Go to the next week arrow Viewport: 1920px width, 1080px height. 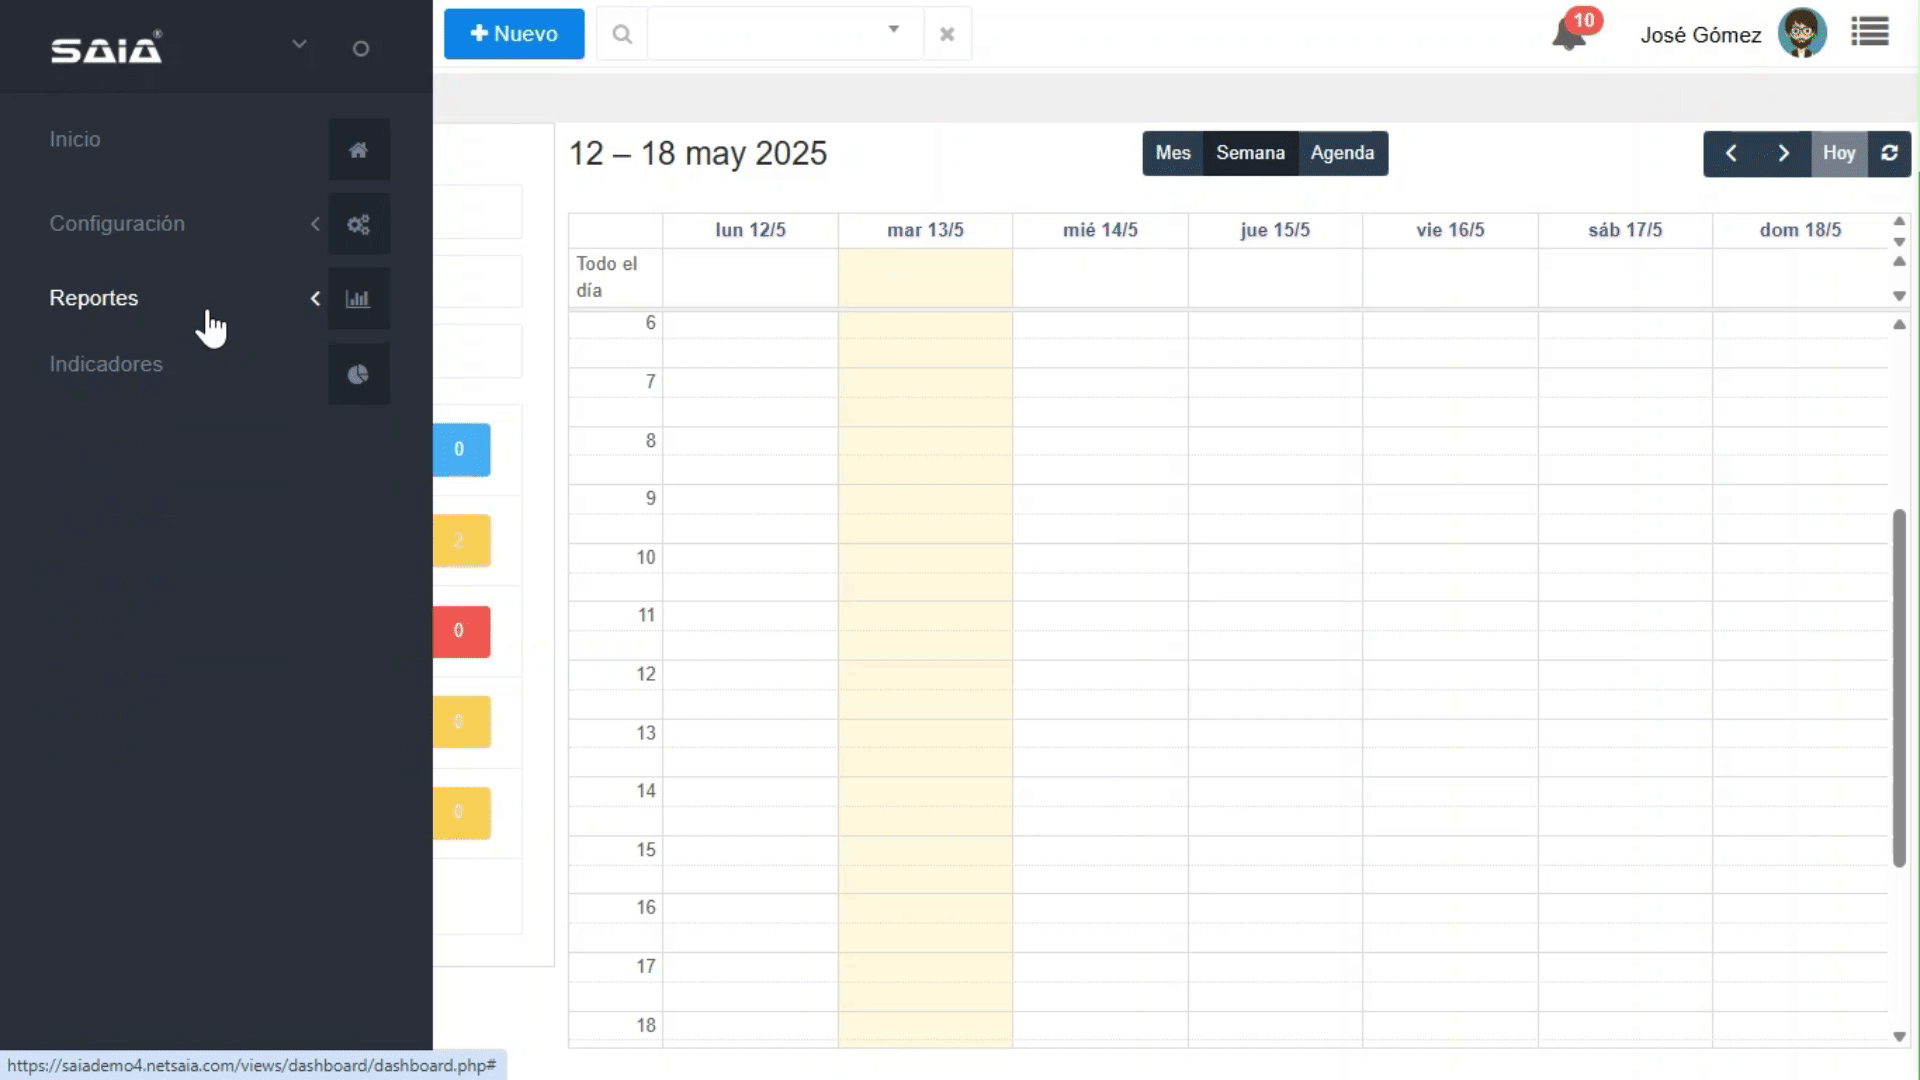(x=1783, y=153)
